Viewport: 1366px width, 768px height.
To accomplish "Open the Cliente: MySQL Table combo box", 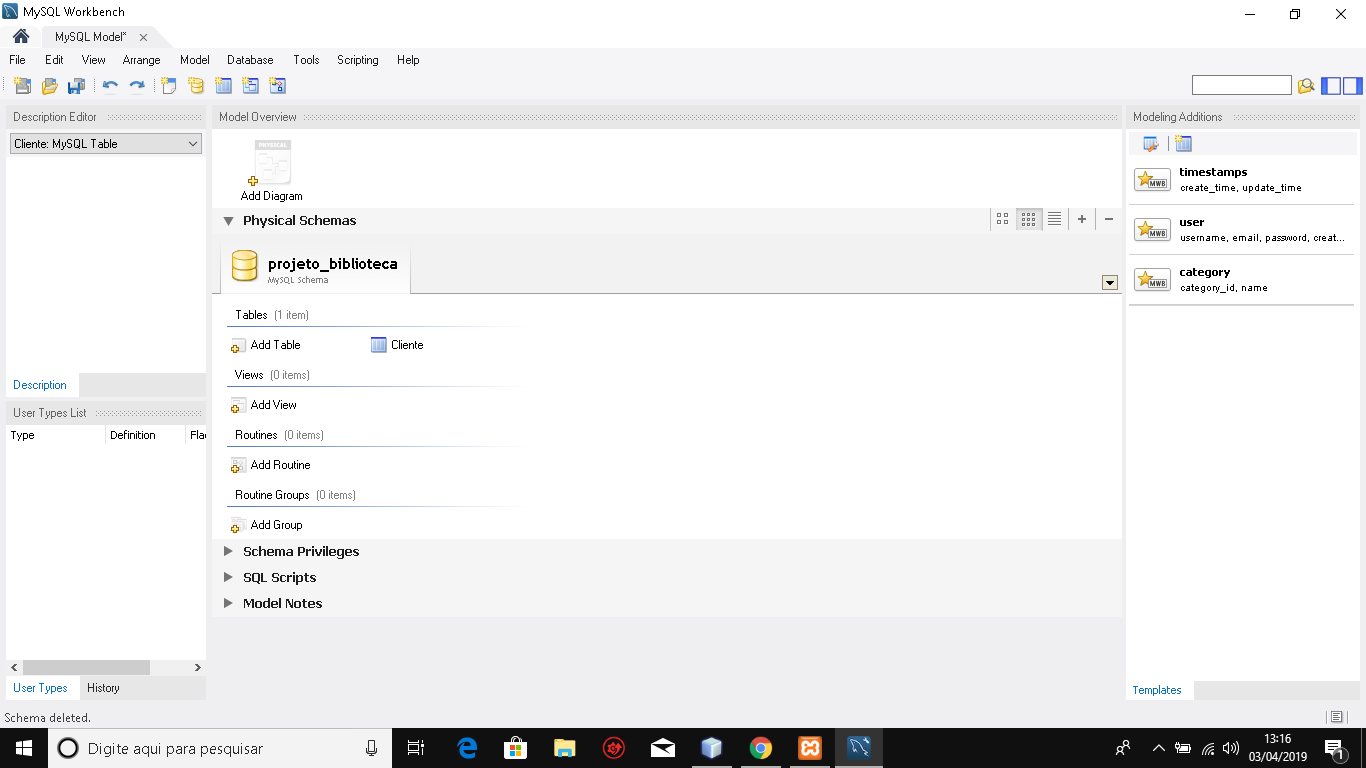I will 106,144.
